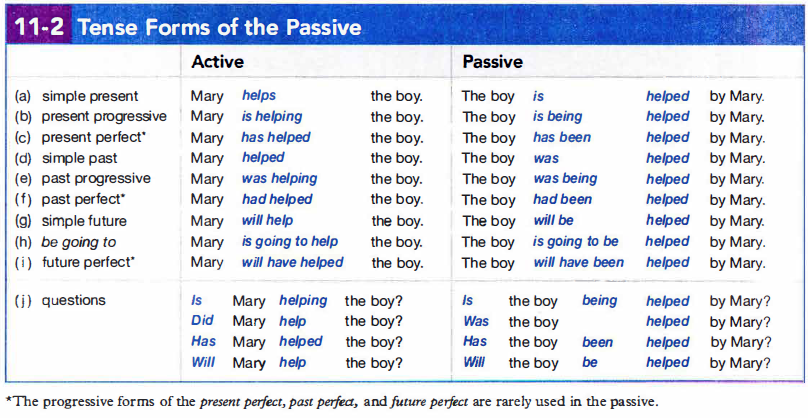The width and height of the screenshot is (808, 418).
Task: Click the simple future row label
Action: (x=84, y=221)
